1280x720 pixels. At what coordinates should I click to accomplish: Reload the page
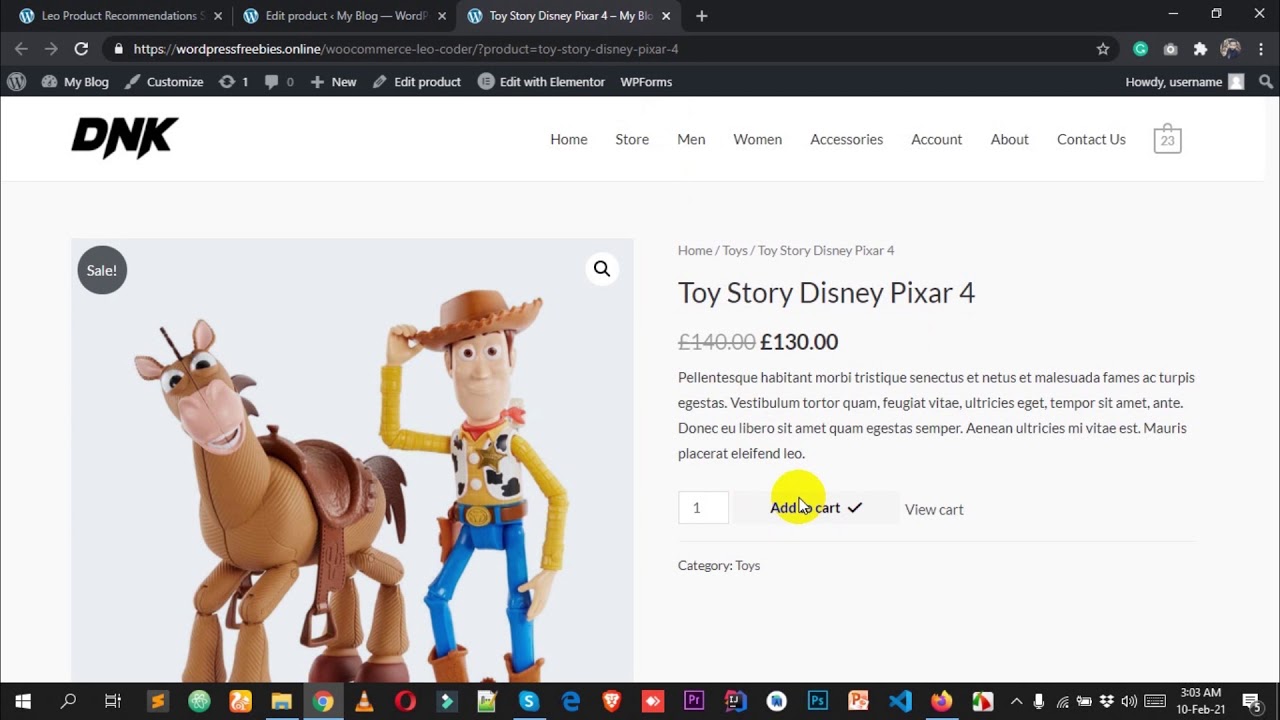(81, 49)
